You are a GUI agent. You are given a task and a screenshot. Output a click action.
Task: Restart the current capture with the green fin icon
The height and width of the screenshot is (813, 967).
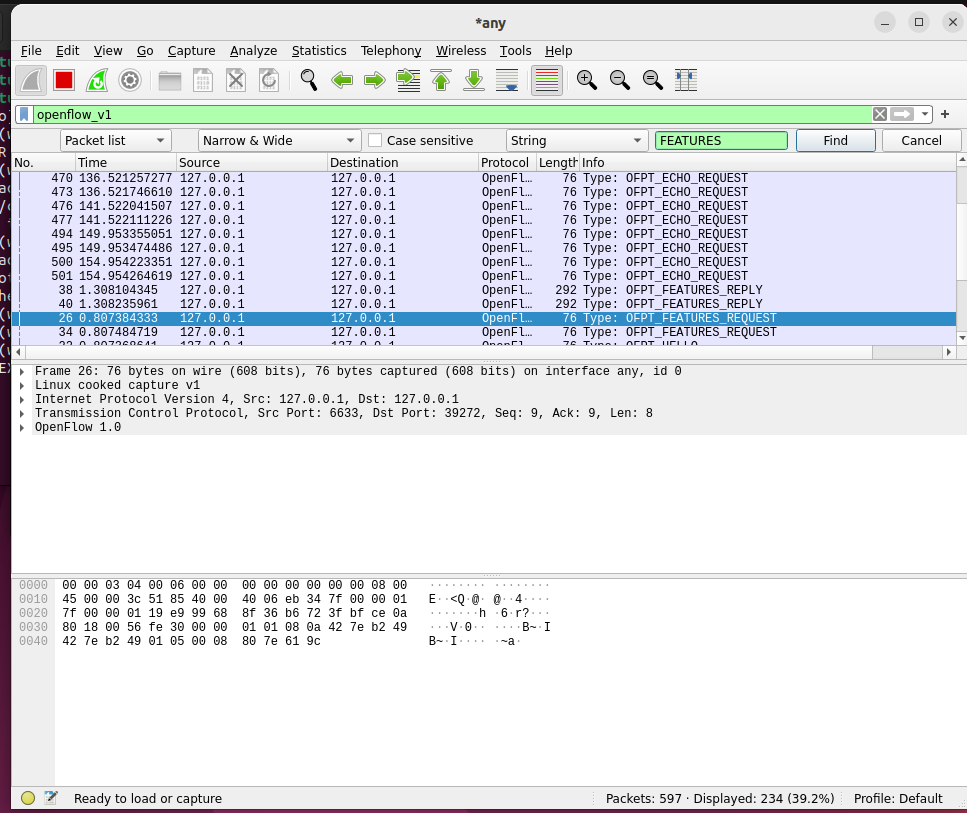[97, 80]
